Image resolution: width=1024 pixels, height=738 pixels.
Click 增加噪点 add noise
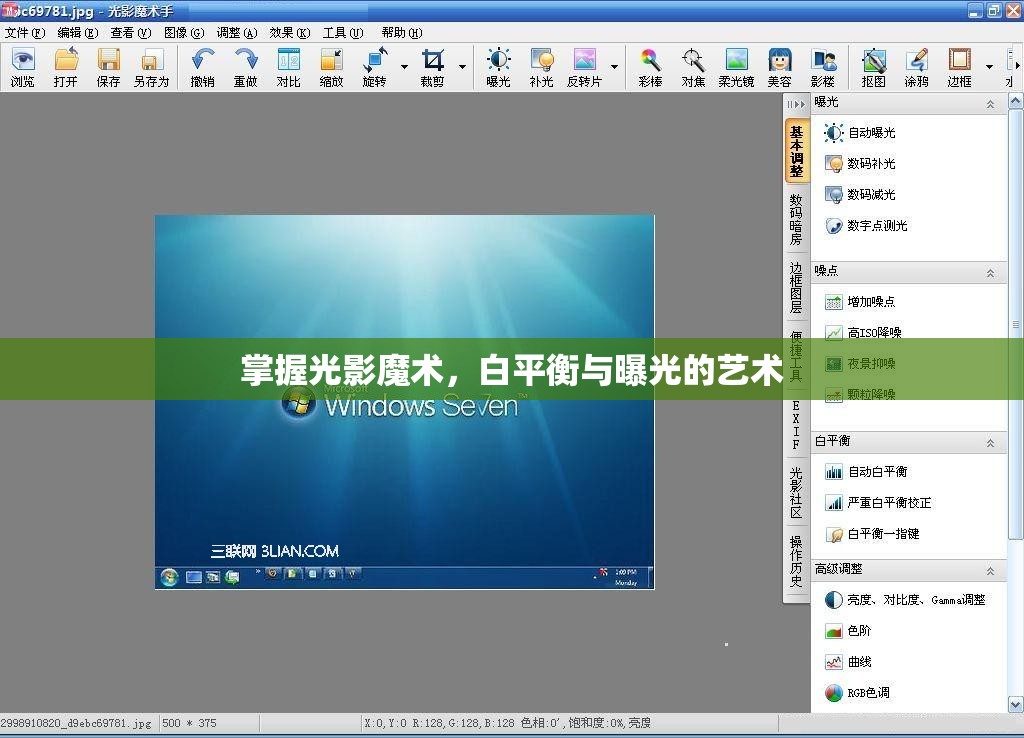point(859,302)
